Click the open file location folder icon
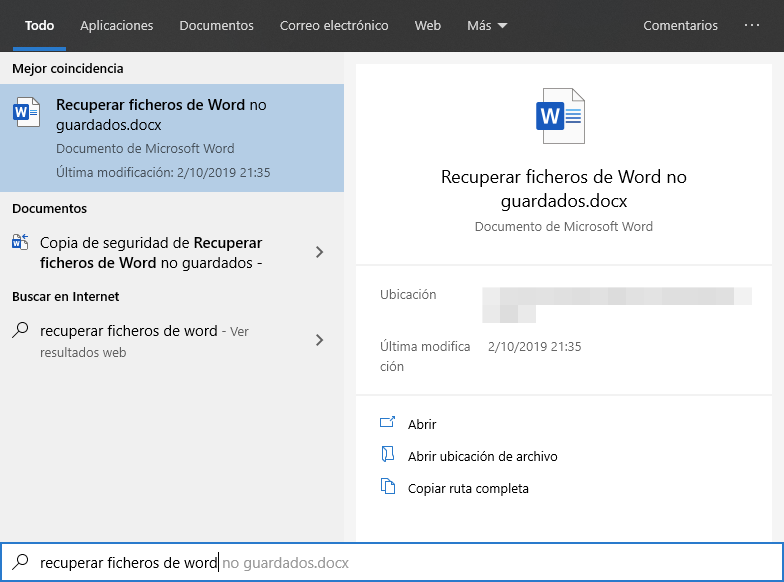 pyautogui.click(x=388, y=454)
